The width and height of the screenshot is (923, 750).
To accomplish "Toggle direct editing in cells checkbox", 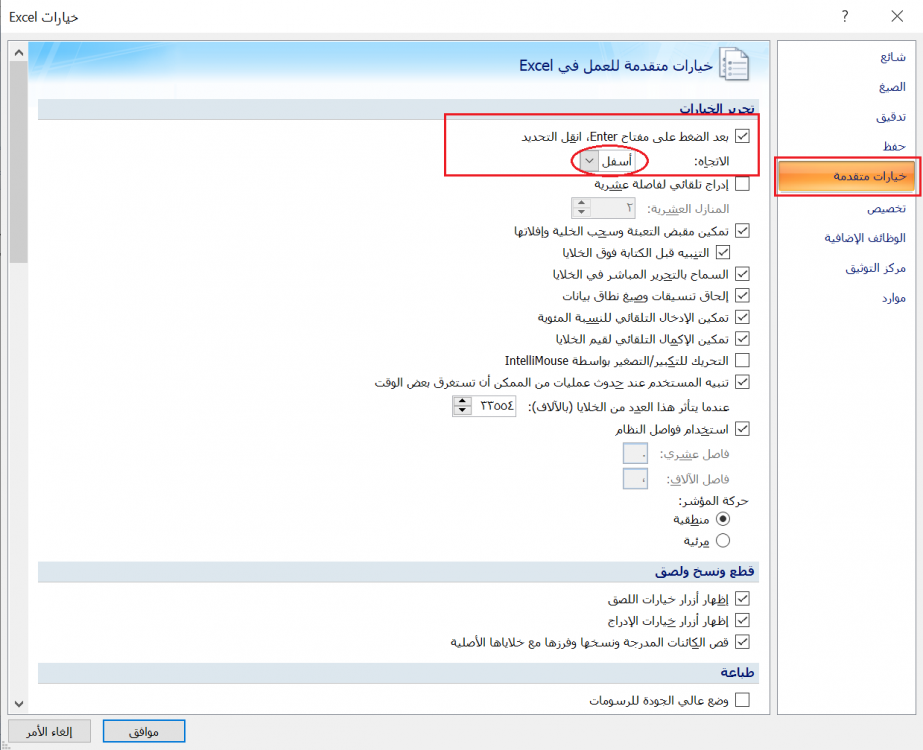I will (742, 274).
